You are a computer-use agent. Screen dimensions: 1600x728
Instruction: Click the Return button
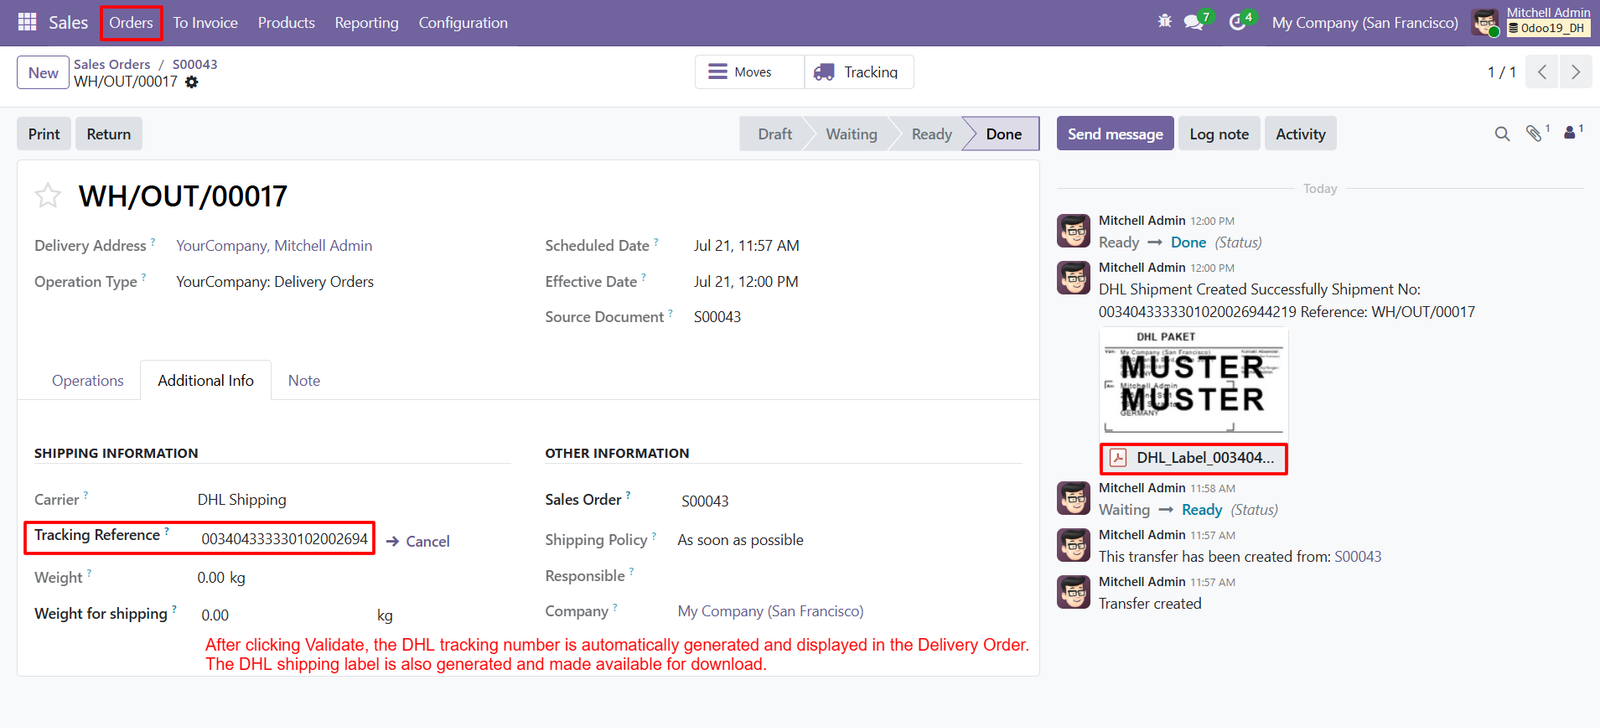click(x=109, y=134)
